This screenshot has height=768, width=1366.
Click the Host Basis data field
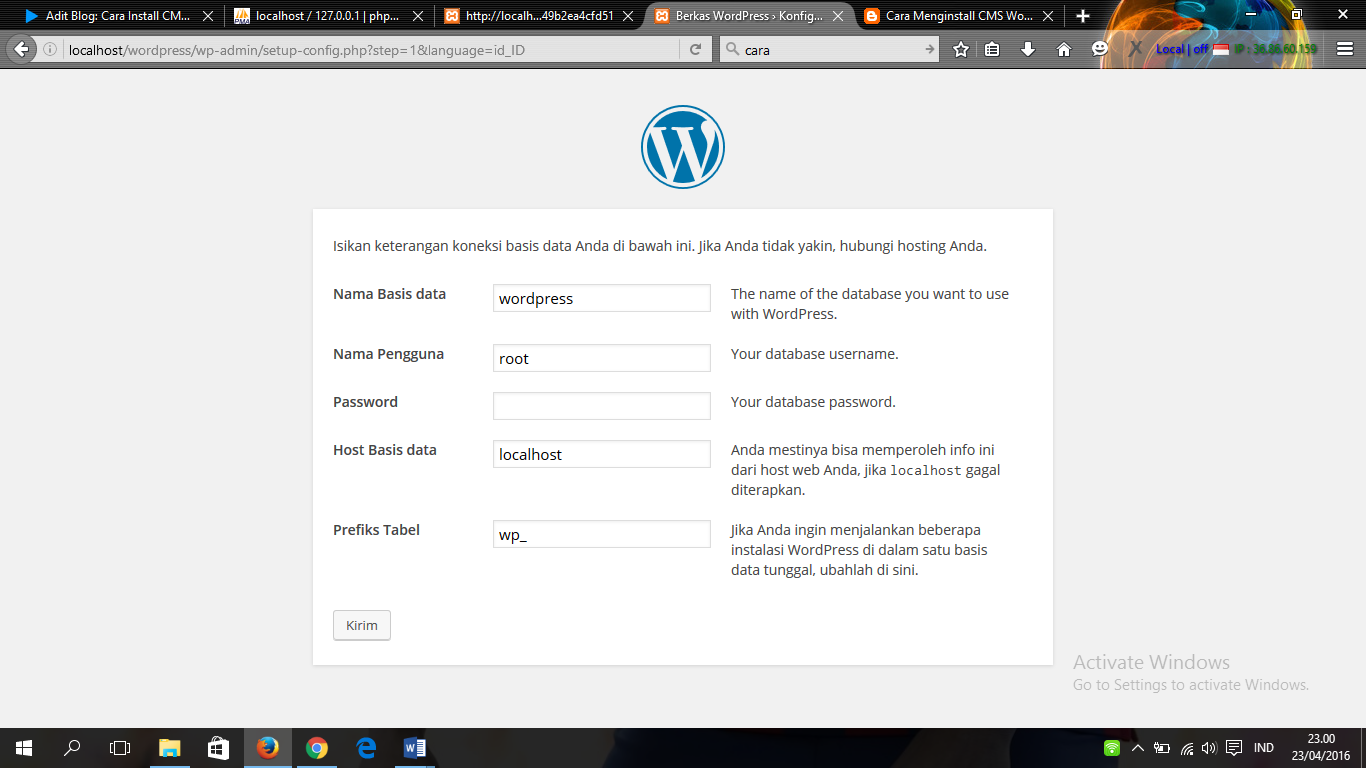602,454
